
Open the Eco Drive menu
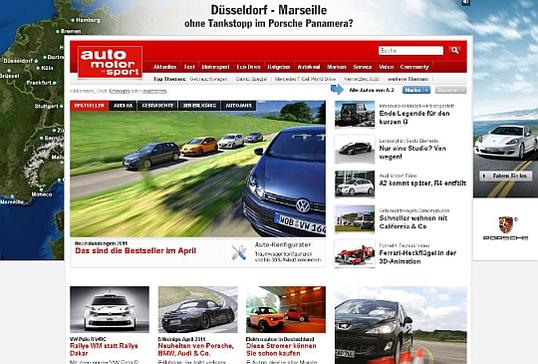click(x=248, y=67)
